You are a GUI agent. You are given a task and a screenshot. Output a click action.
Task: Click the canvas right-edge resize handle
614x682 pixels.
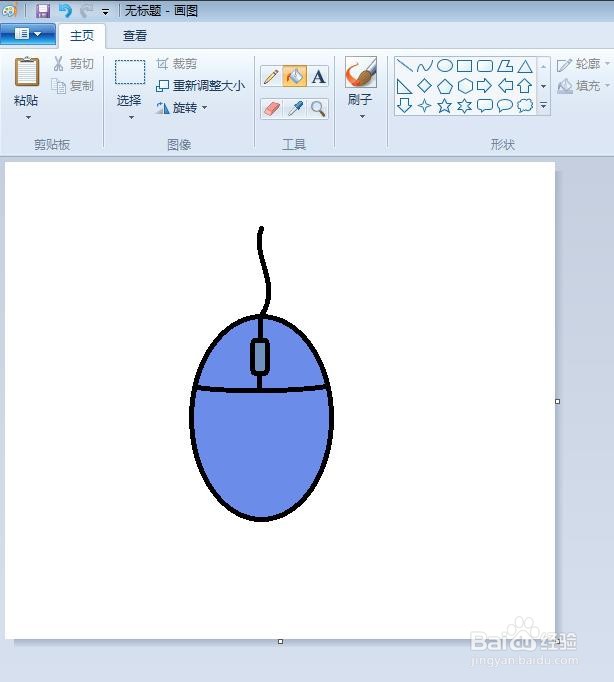(557, 401)
